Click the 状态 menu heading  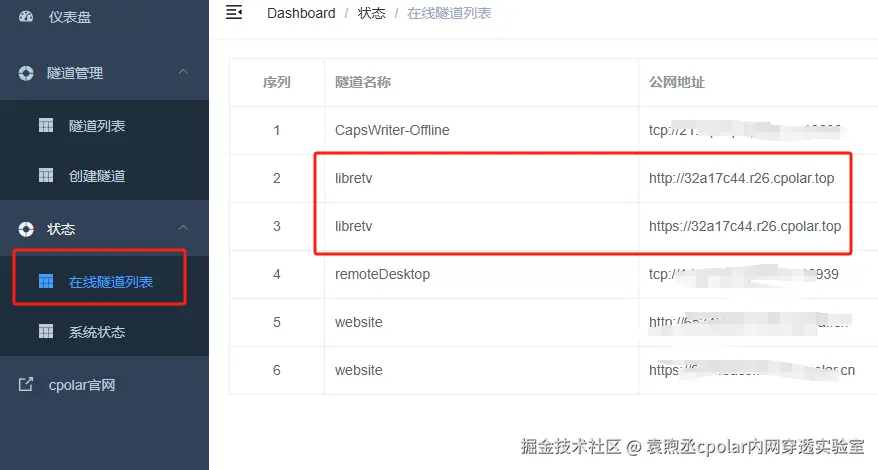pos(61,229)
